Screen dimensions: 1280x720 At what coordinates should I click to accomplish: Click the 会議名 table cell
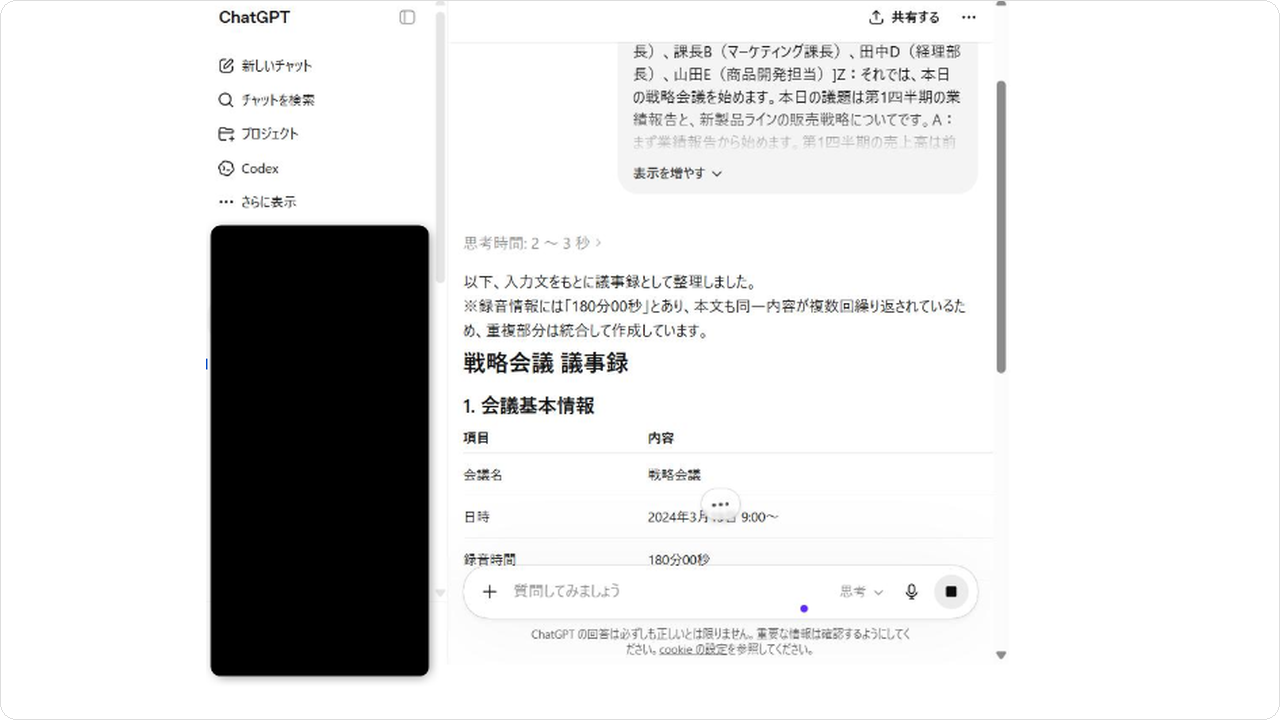tap(483, 475)
